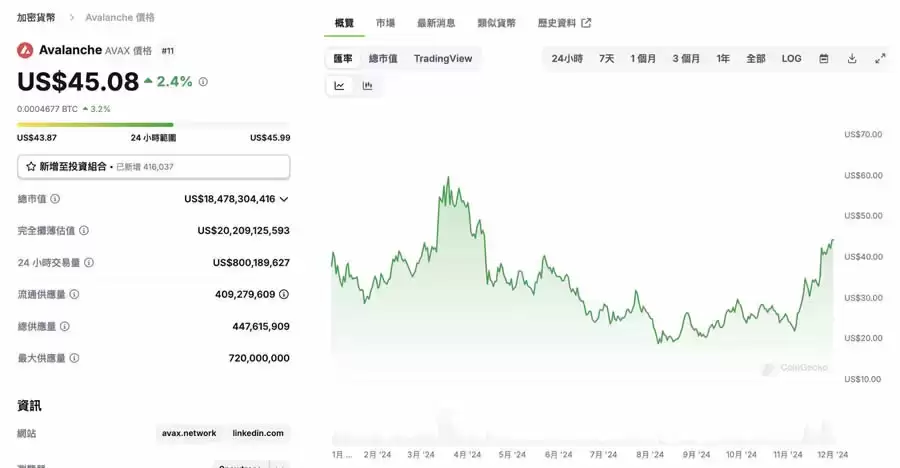The height and width of the screenshot is (468, 900).
Task: Download chart data icon
Action: pyautogui.click(x=852, y=59)
